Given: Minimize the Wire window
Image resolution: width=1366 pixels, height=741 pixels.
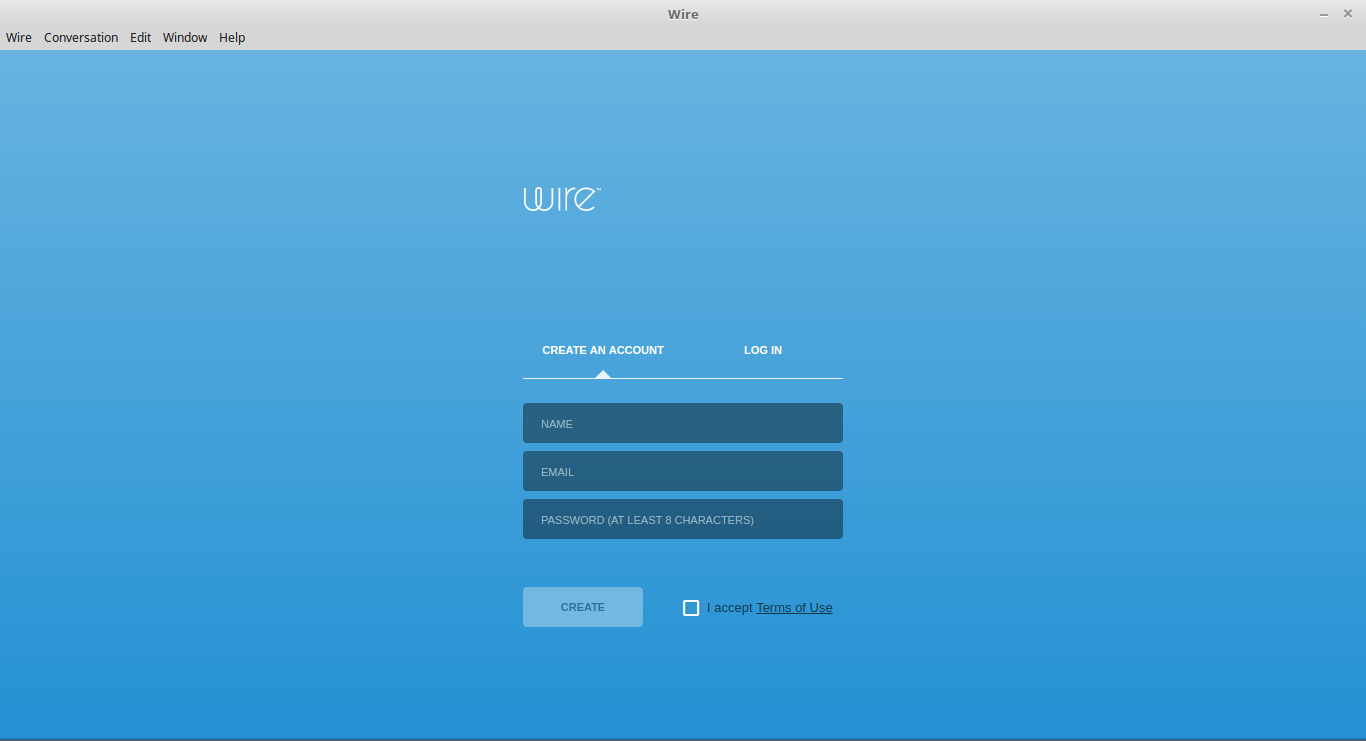Looking at the screenshot, I should click(x=1324, y=14).
